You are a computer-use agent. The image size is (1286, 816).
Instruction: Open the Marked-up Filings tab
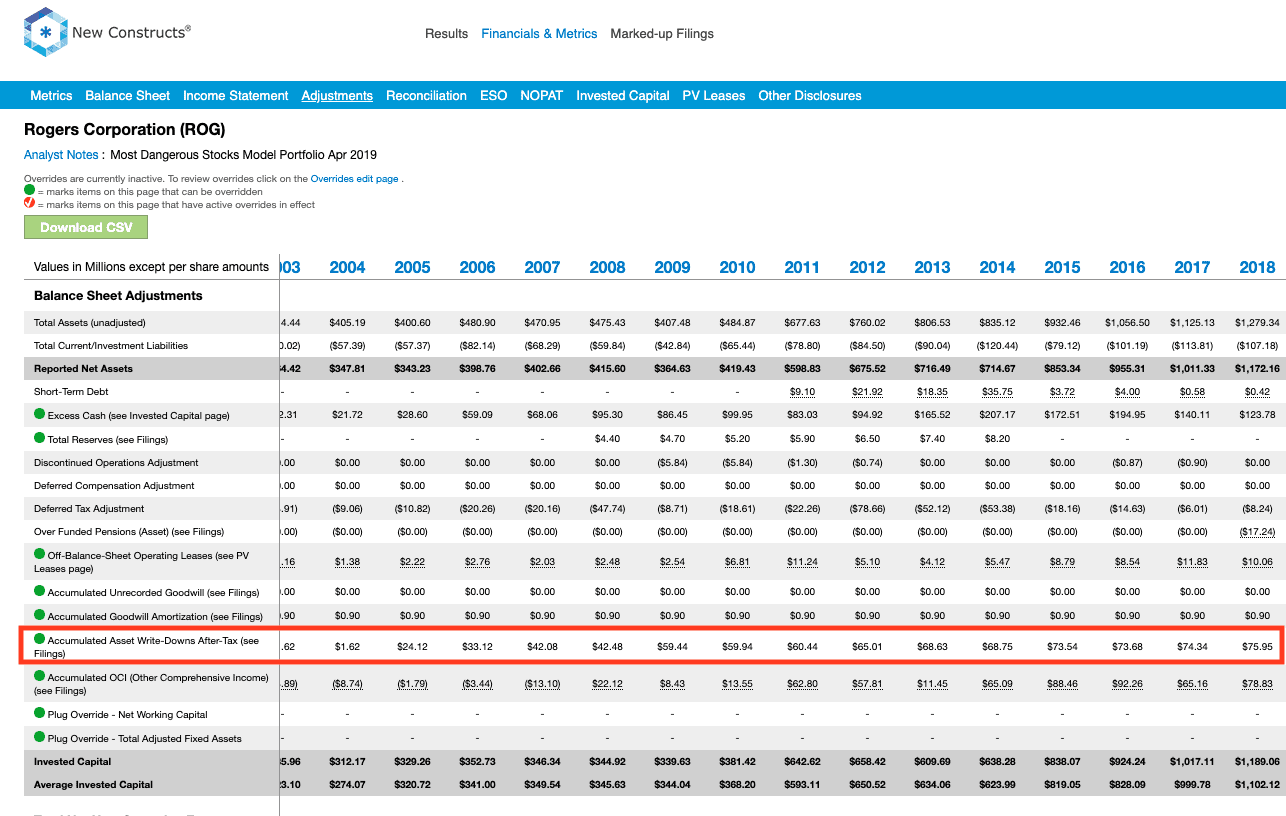click(662, 34)
